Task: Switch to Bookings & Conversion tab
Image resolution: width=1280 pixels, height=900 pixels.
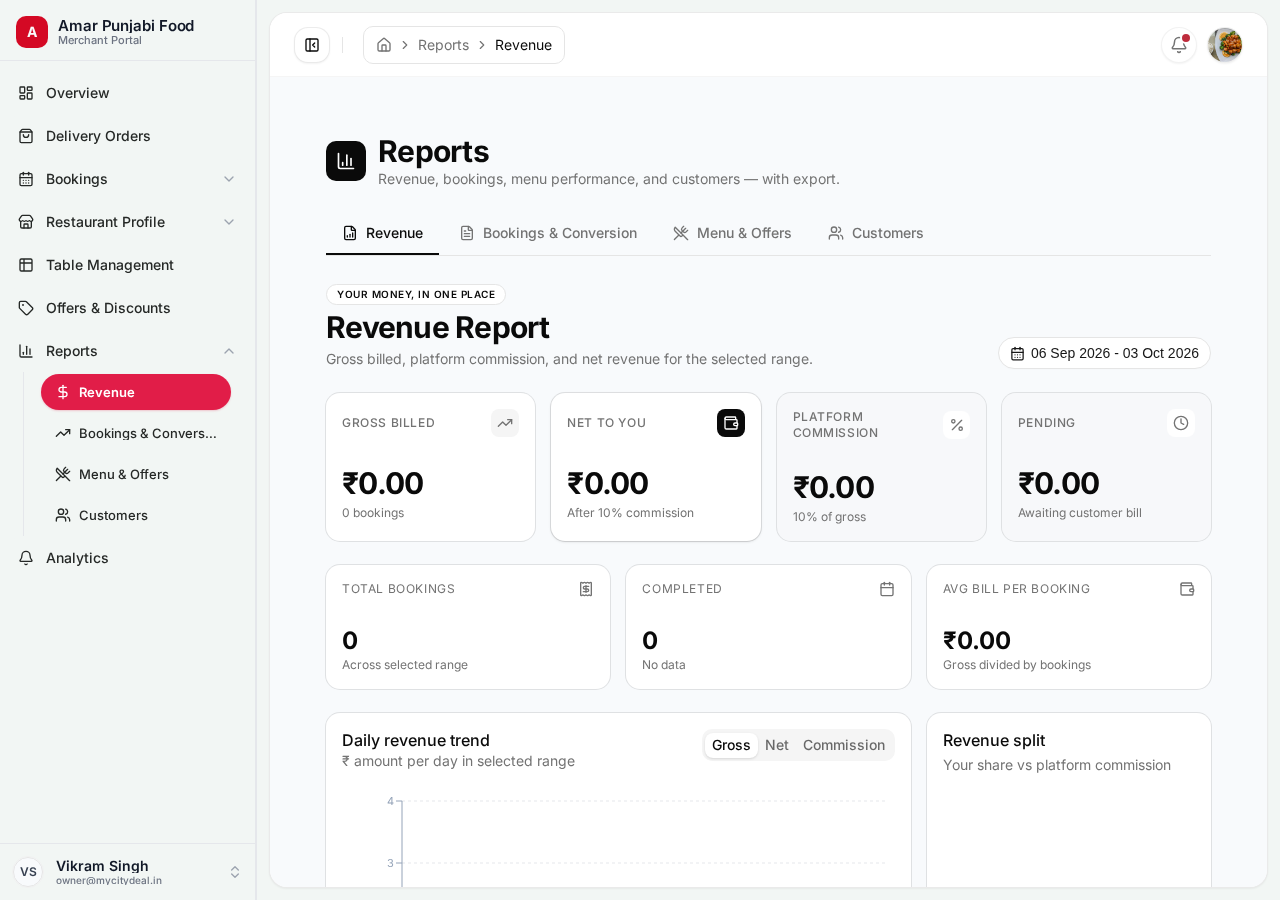Action: pos(548,233)
